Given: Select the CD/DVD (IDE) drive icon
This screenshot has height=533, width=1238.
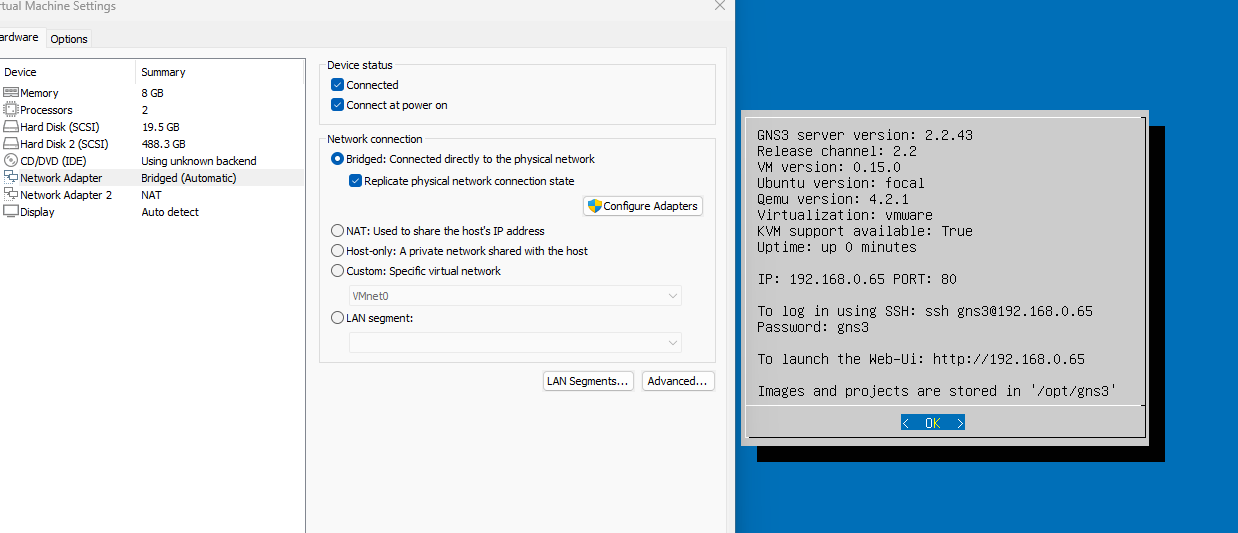Looking at the screenshot, I should coord(11,161).
